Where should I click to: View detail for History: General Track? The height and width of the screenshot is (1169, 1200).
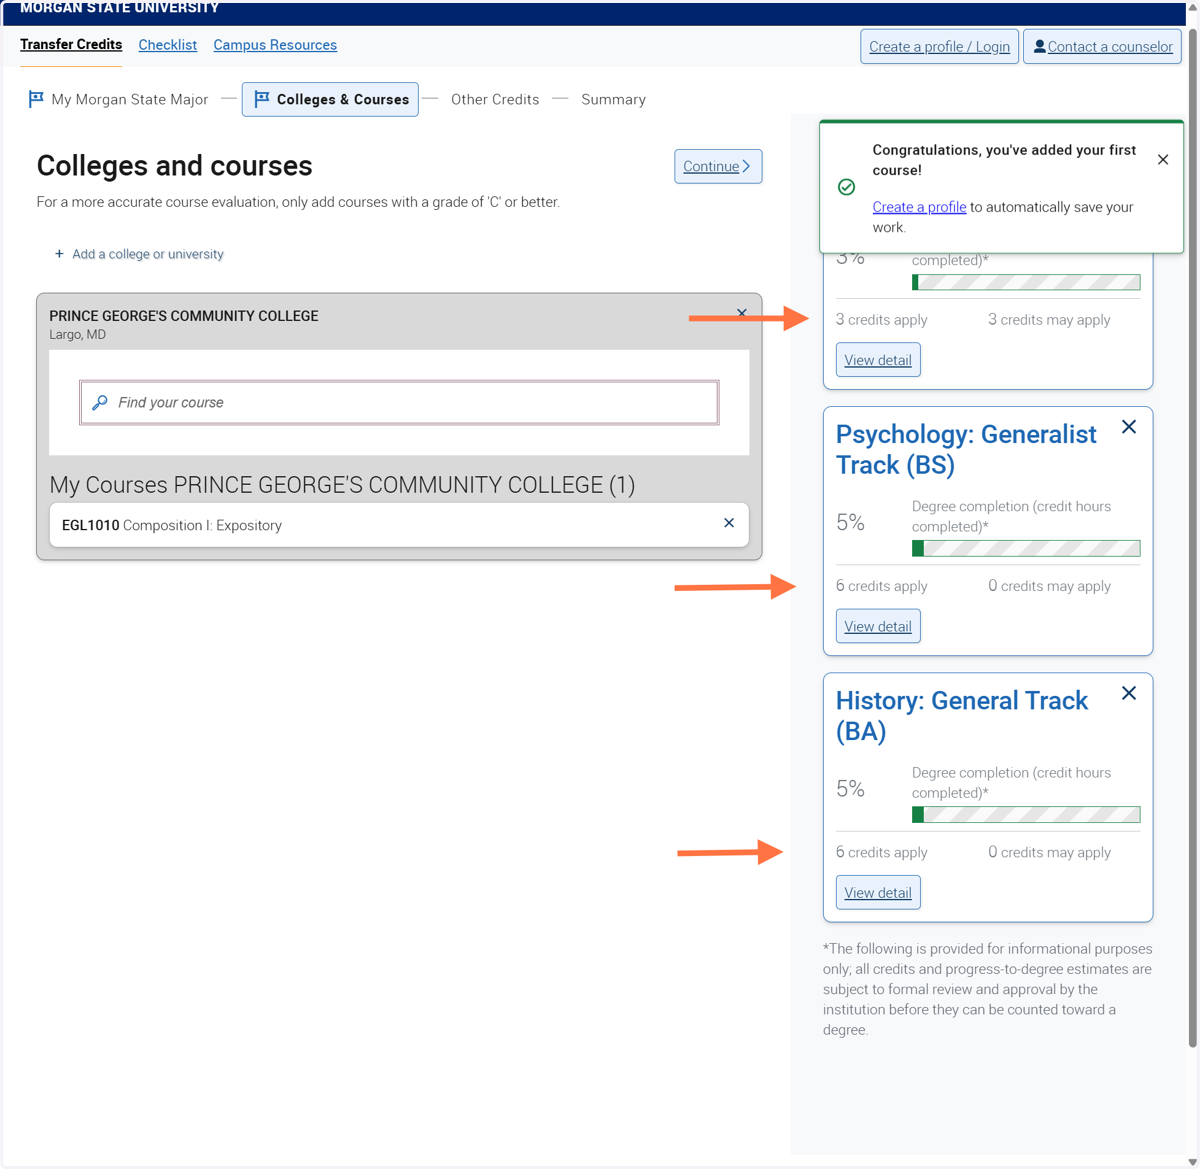coord(878,892)
